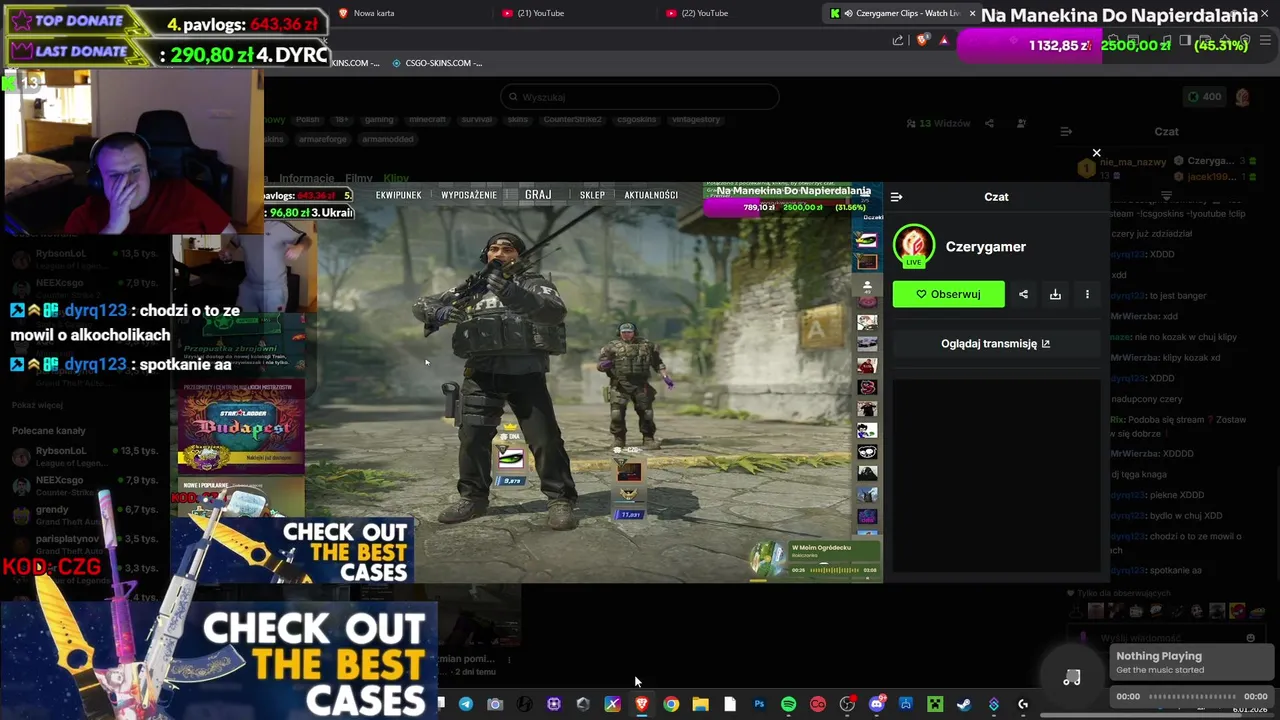1280x720 pixels.
Task: Click the Budapest StarLadder banner
Action: [x=241, y=427]
